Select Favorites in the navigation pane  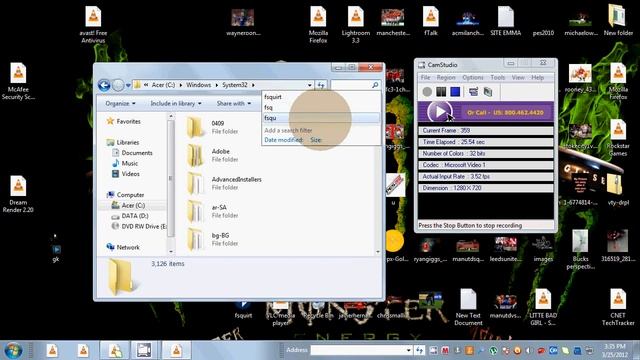pos(128,121)
